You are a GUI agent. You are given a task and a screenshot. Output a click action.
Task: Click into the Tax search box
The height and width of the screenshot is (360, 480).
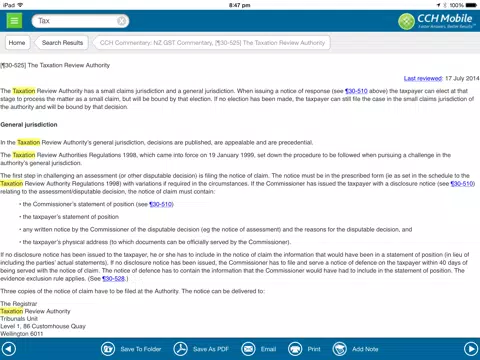80,21
